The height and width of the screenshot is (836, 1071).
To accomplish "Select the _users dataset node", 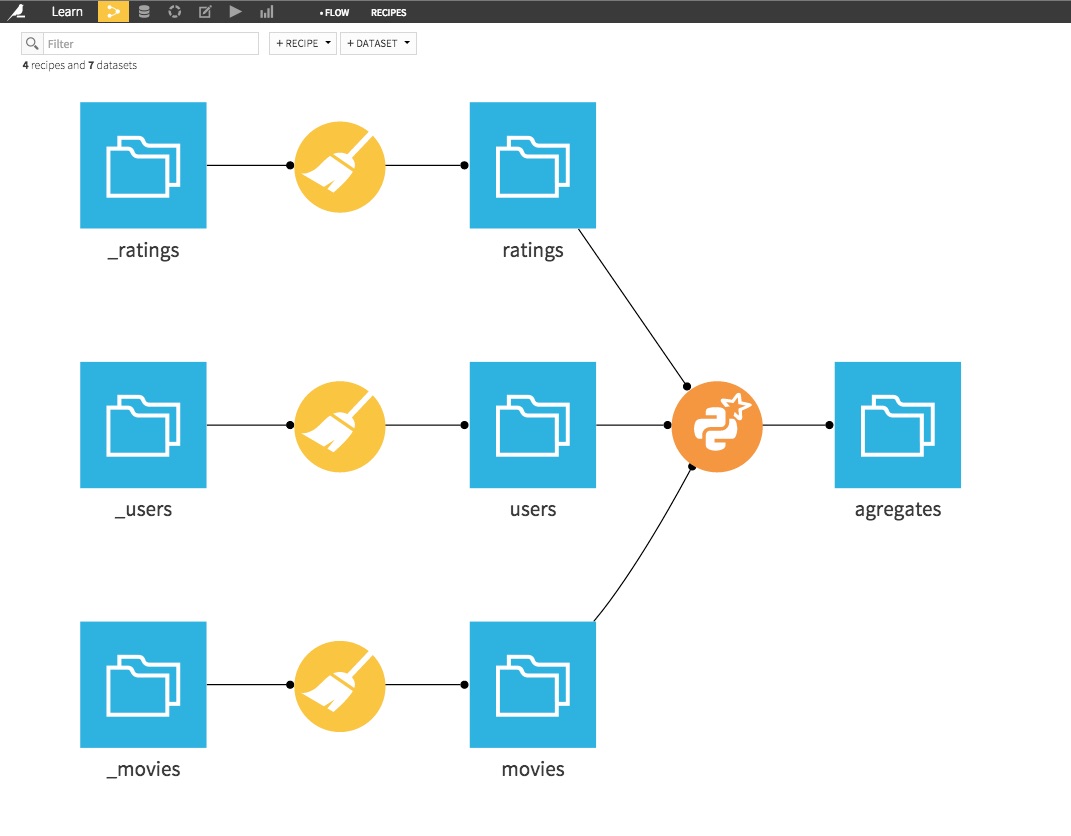I will click(x=143, y=425).
